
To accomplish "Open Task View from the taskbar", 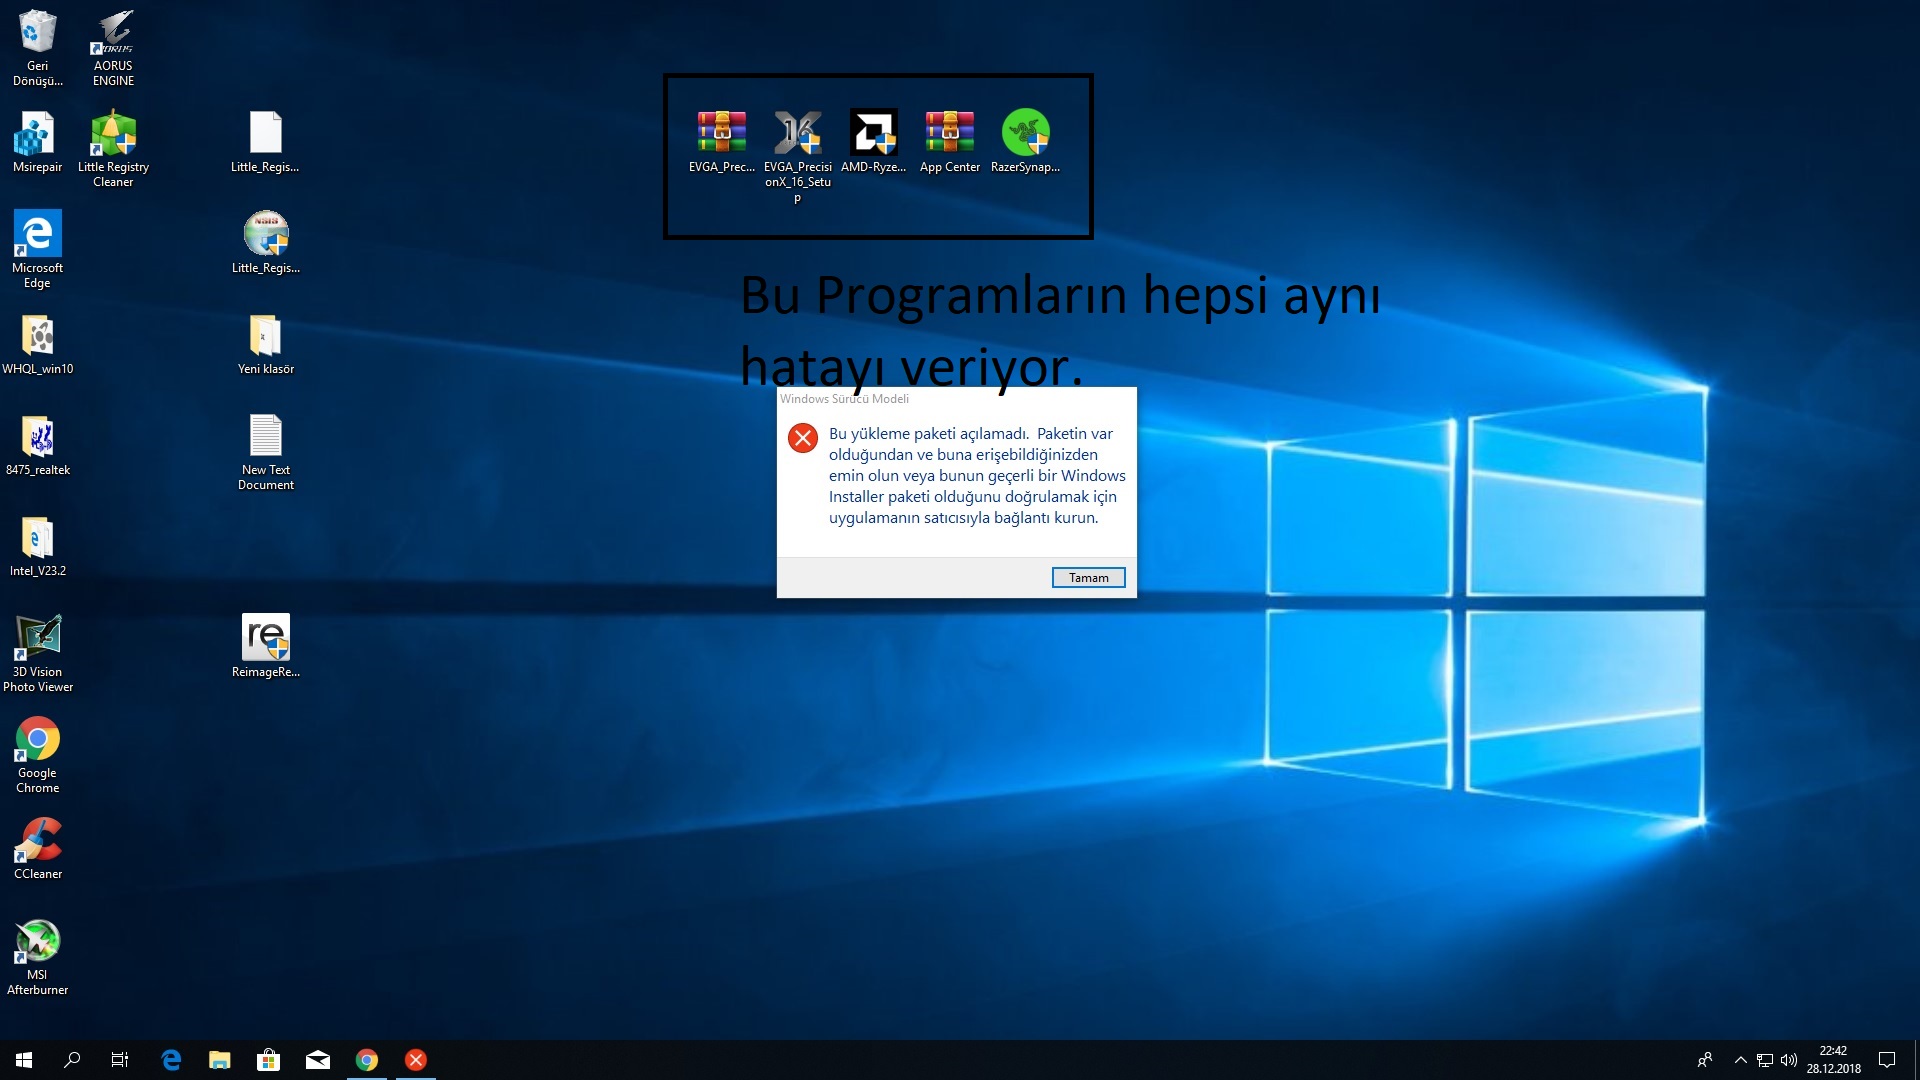I will click(x=120, y=1060).
